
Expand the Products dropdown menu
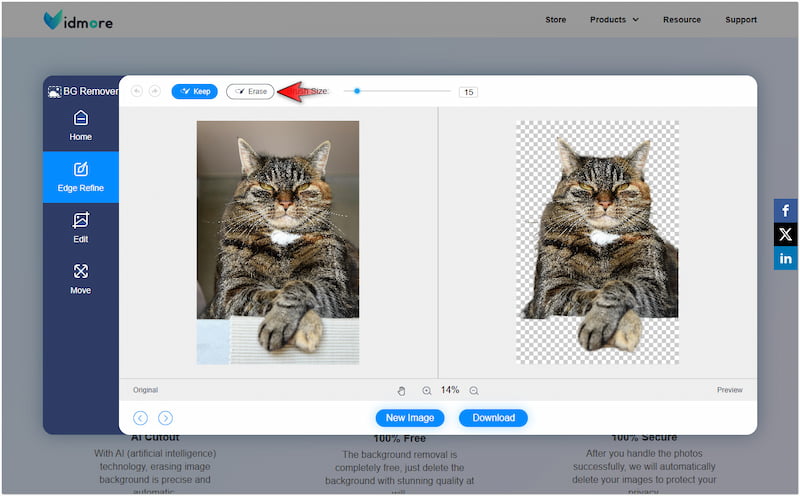(614, 19)
